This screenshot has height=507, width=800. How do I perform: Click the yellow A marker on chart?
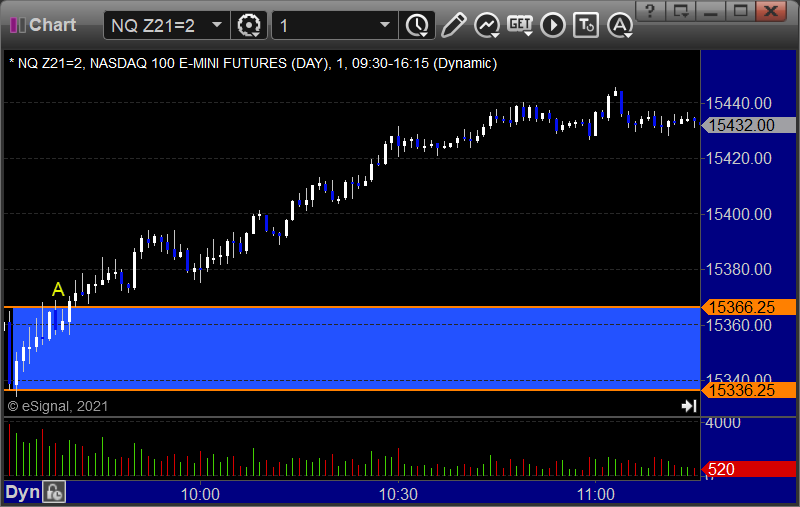tap(58, 289)
